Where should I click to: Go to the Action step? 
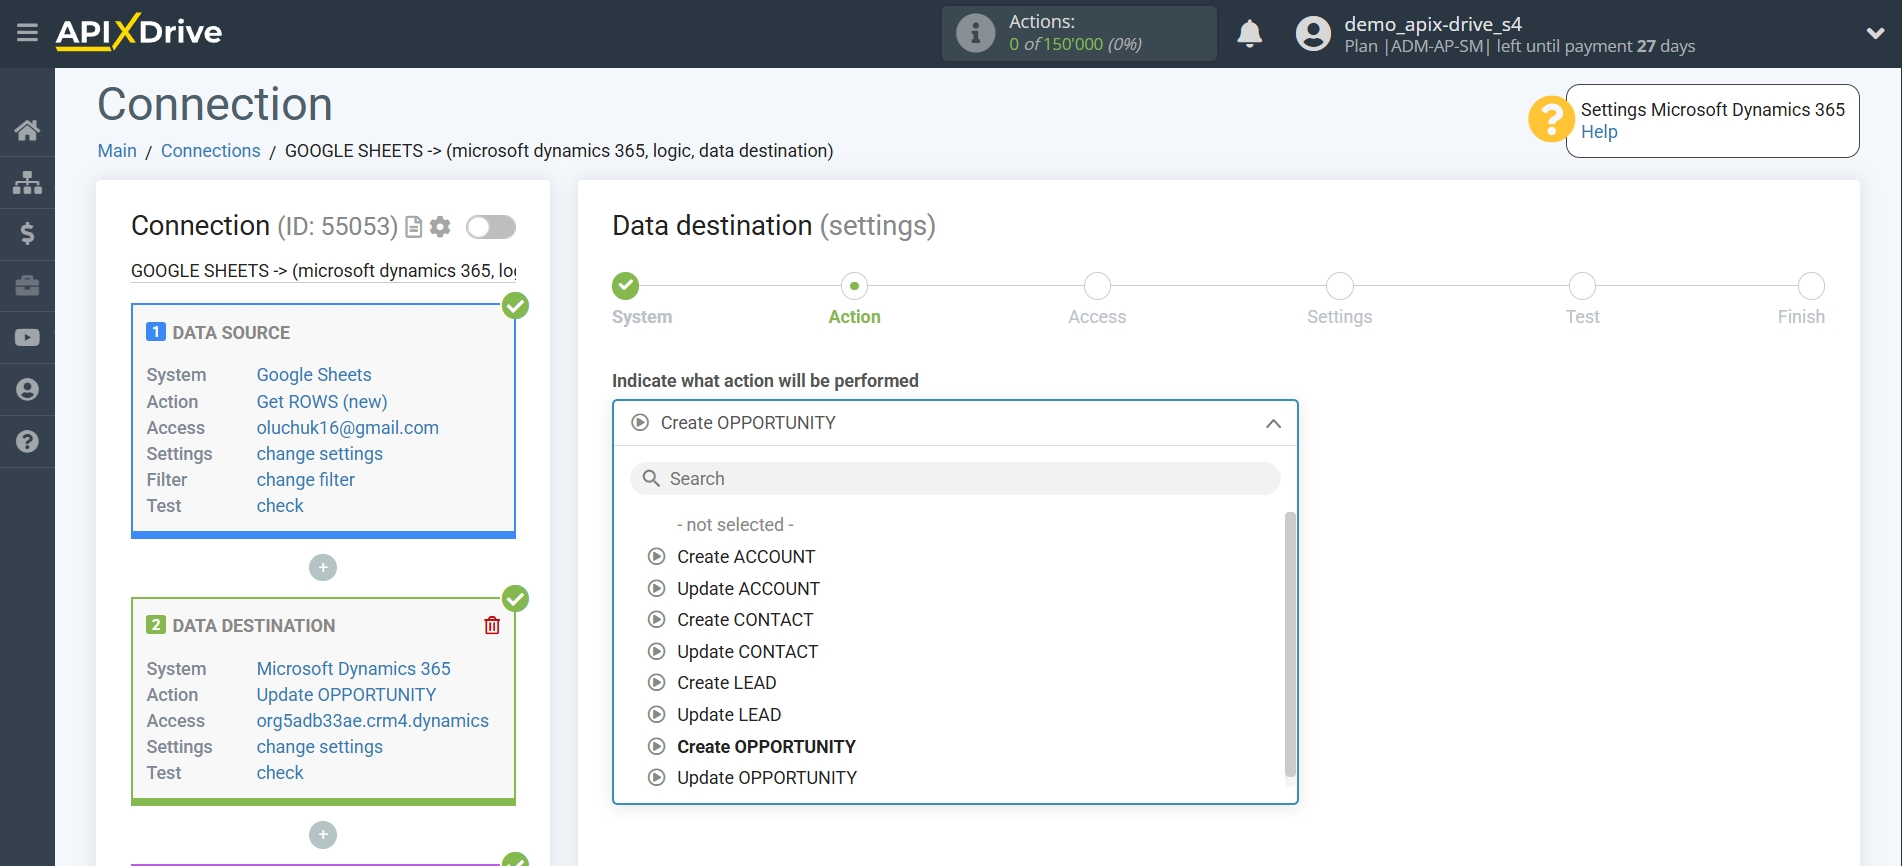854,287
